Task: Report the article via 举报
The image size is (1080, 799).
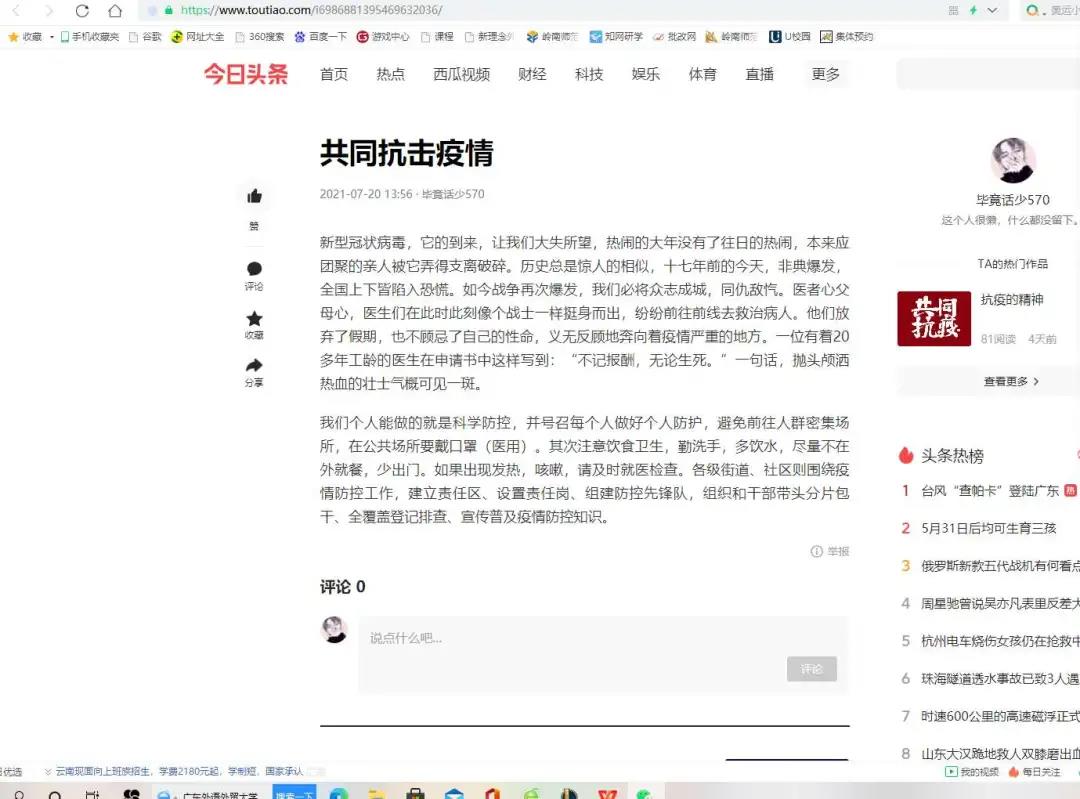Action: click(830, 551)
